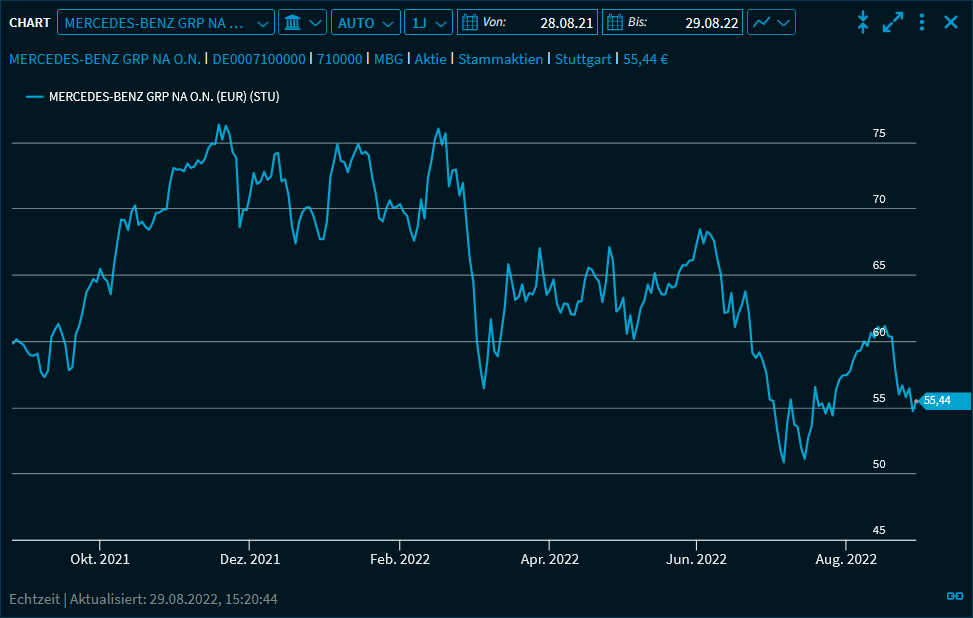Click the calendar icon next to Bis
The image size is (973, 618).
coord(614,22)
